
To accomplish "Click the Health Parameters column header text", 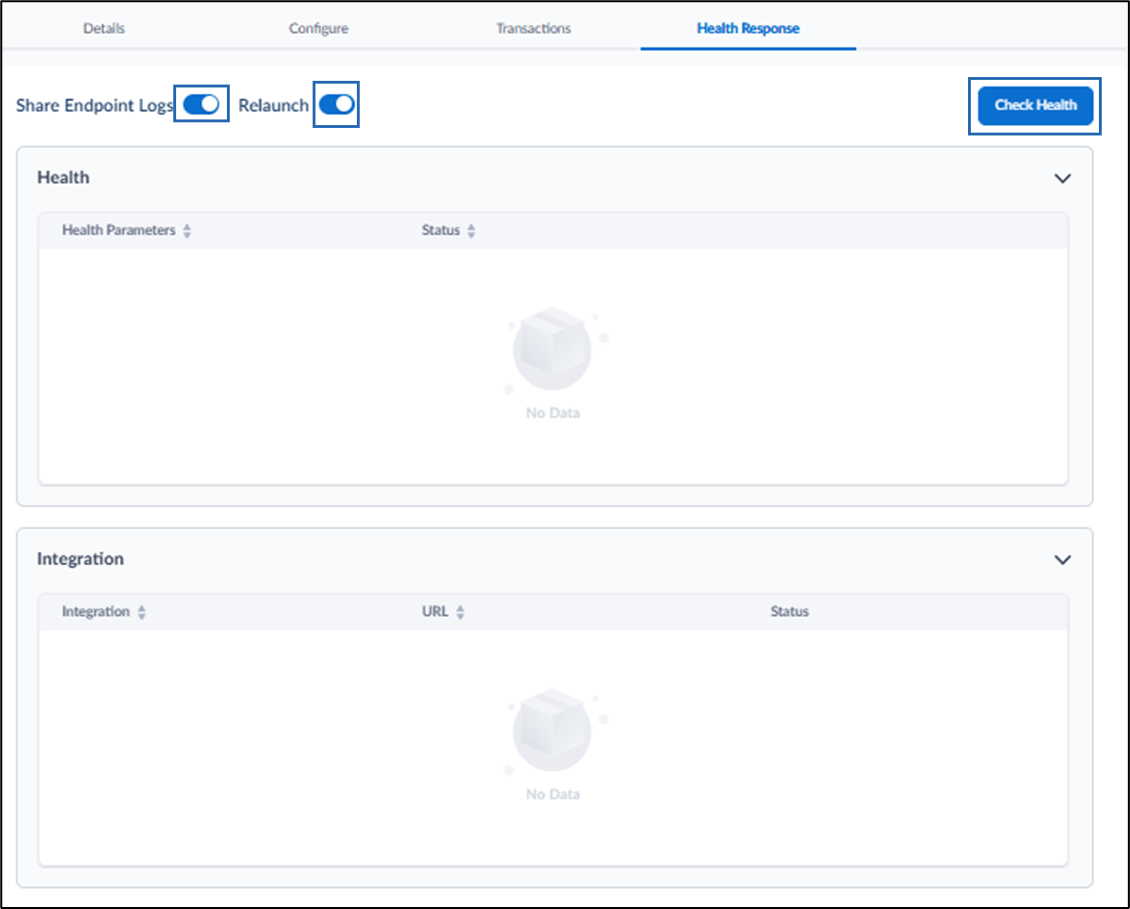I will tap(118, 230).
